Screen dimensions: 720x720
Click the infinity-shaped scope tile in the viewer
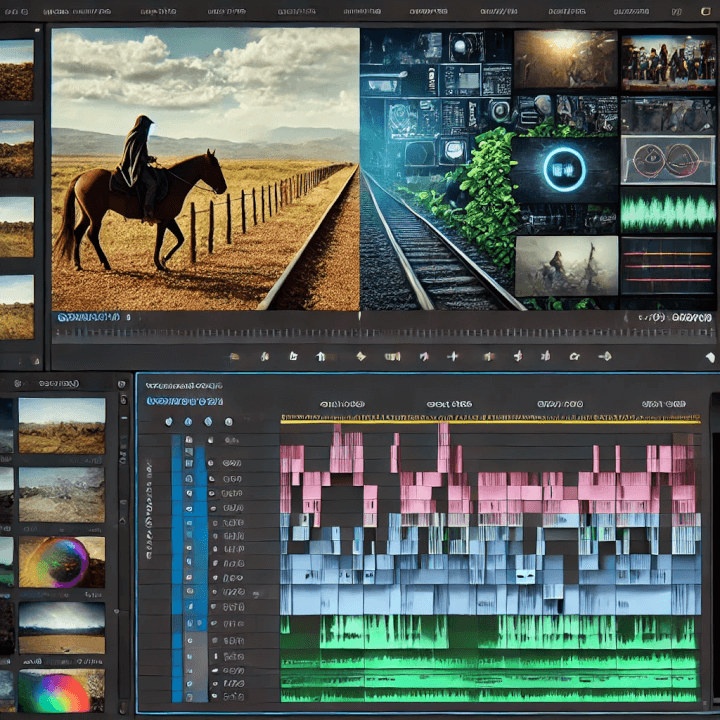point(668,160)
